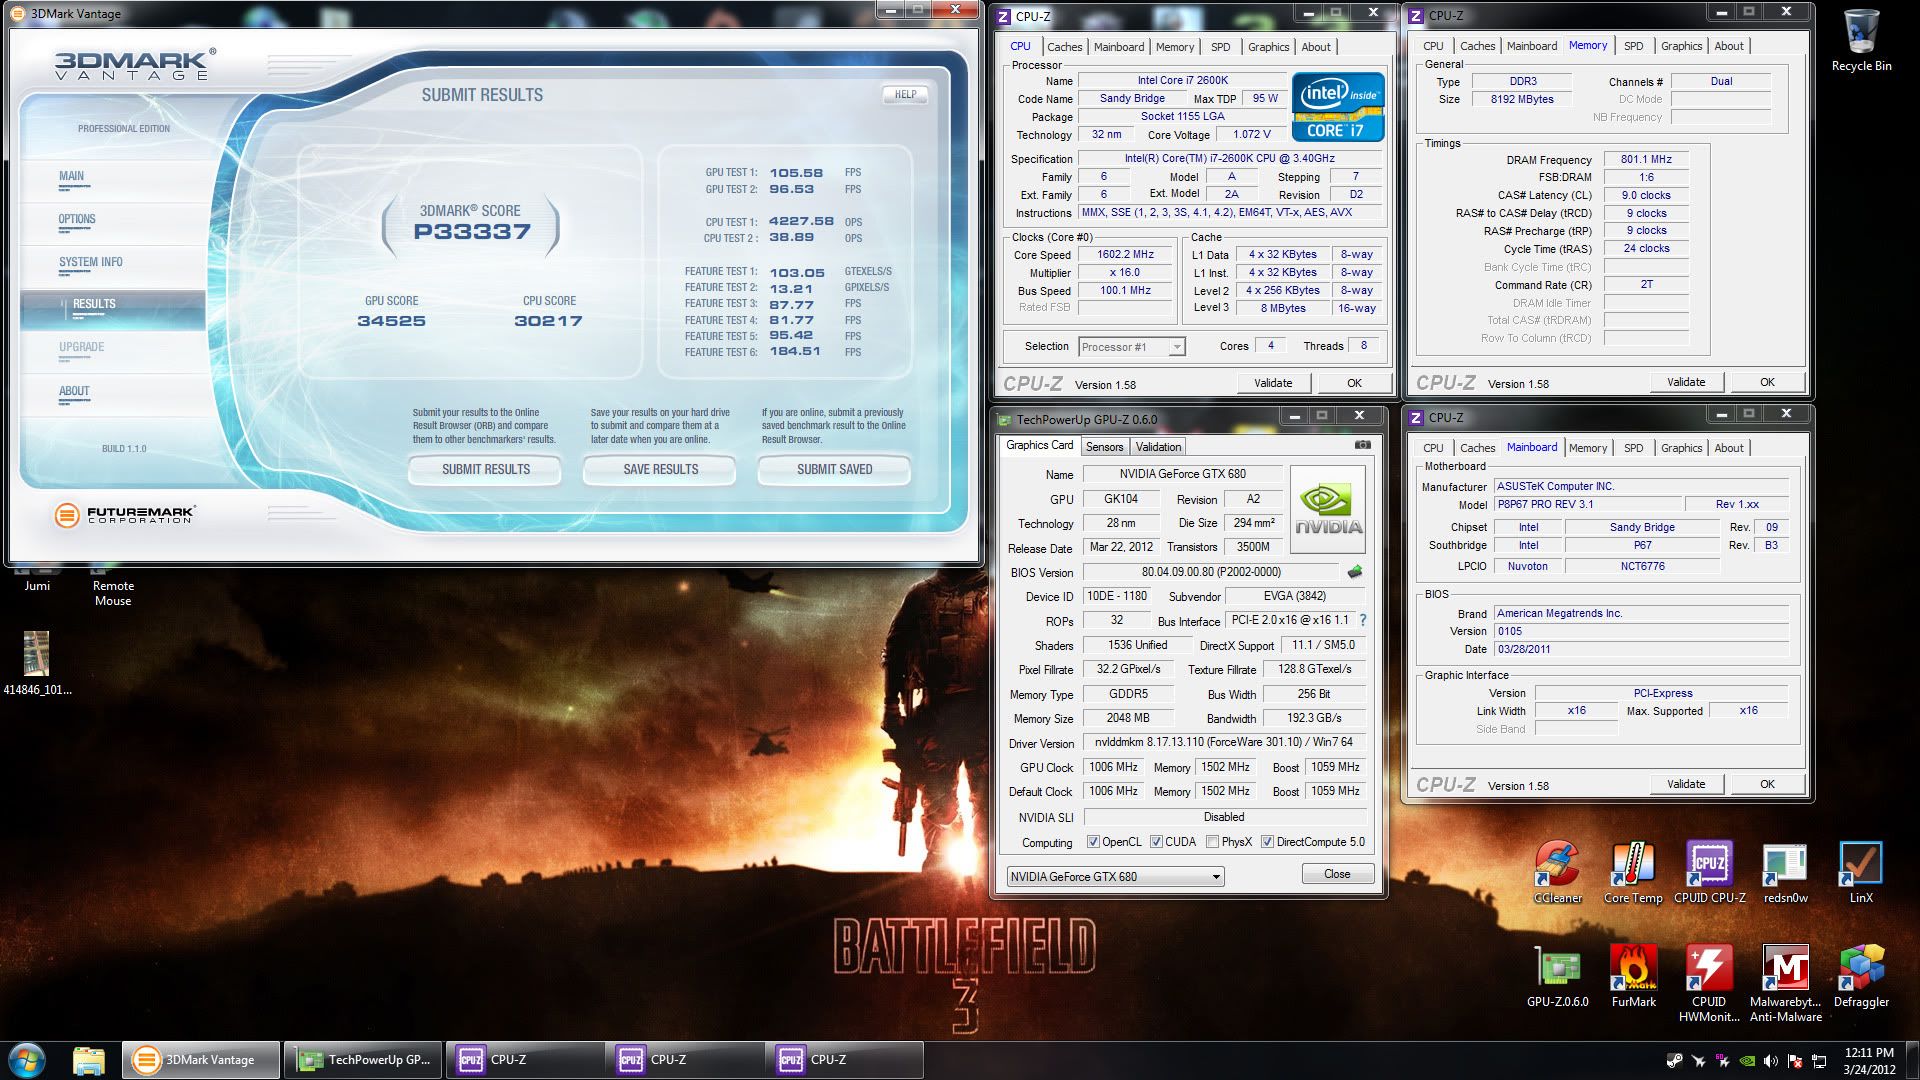
Task: Click the BIOS save icon in GPU-Z
Action: (1355, 572)
